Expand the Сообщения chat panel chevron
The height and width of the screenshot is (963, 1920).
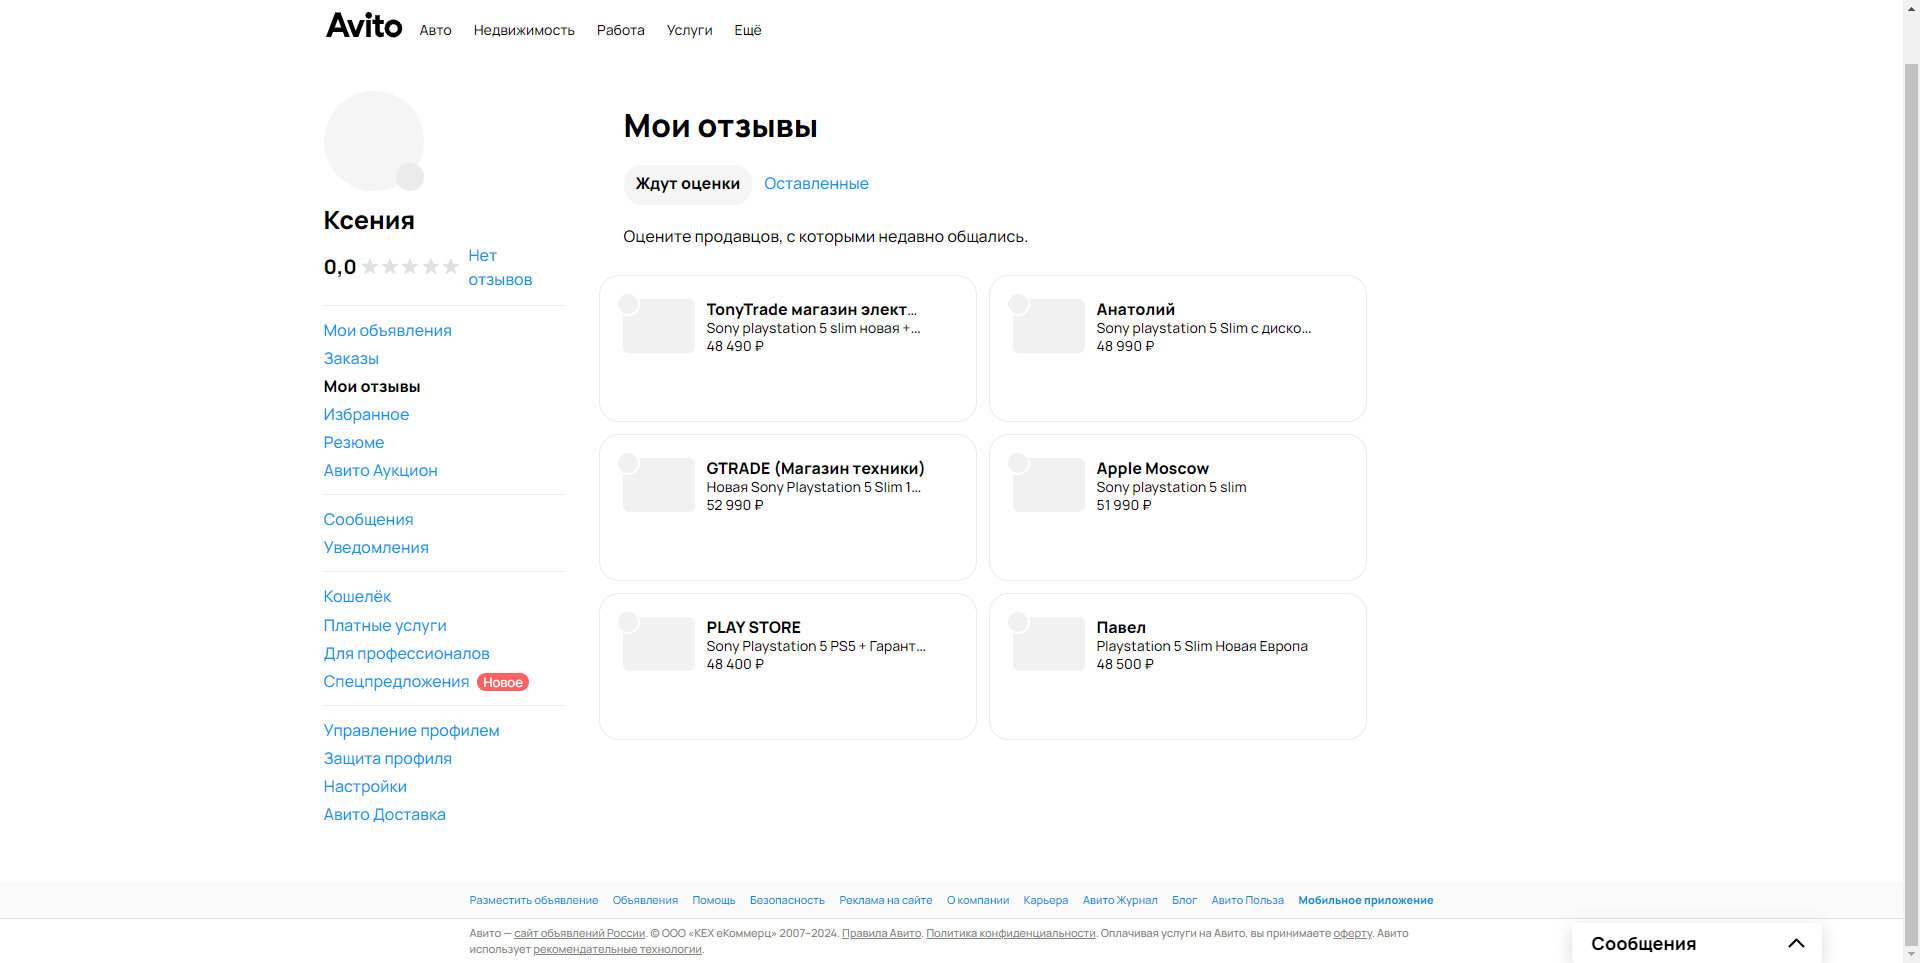1796,943
